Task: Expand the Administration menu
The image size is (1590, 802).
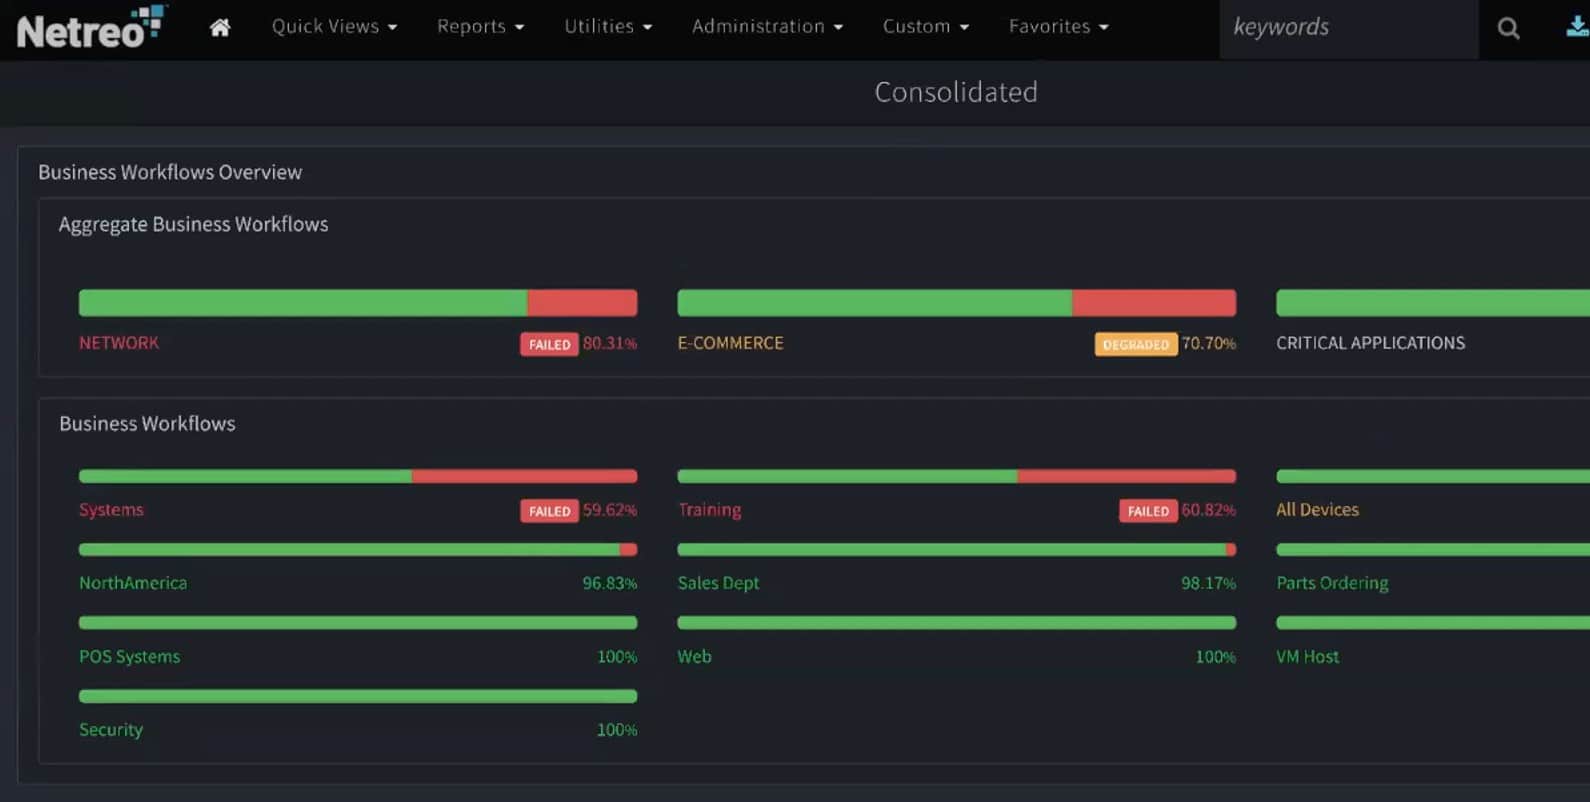Action: (767, 27)
